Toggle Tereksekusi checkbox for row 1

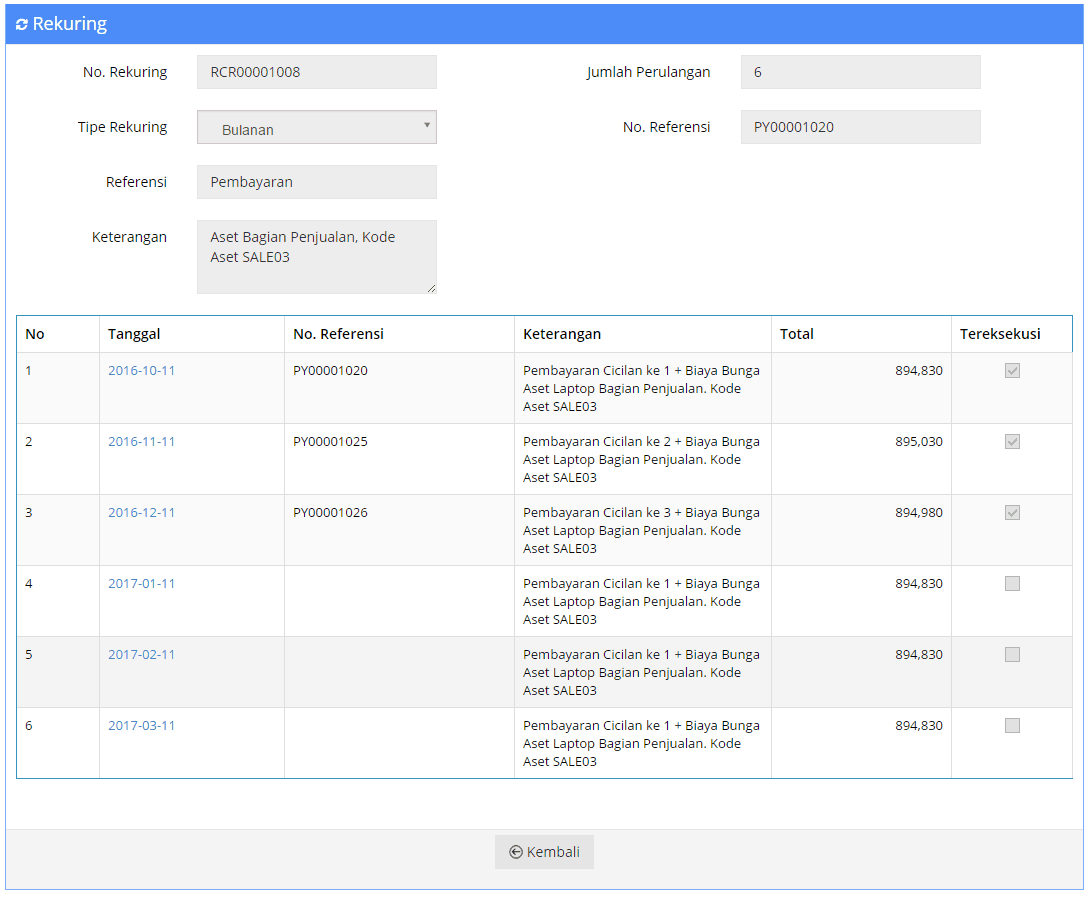coord(1012,371)
